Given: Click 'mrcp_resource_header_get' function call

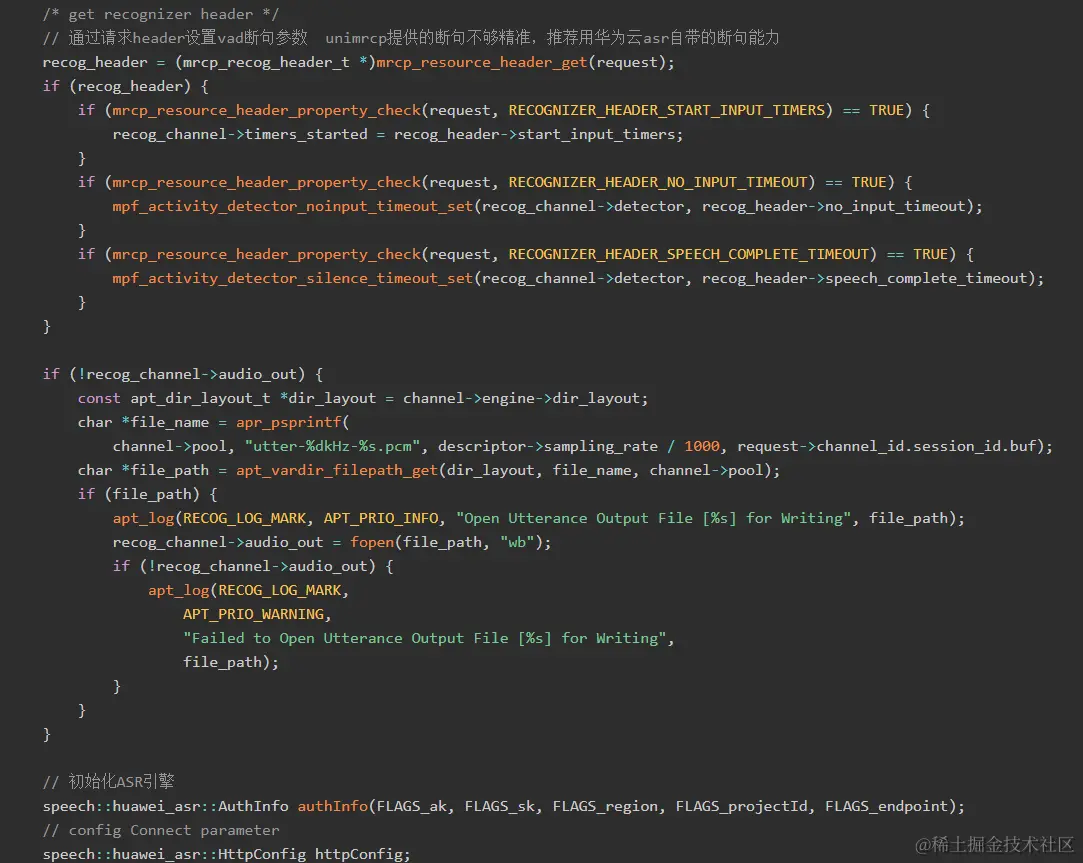Looking at the screenshot, I should point(481,62).
